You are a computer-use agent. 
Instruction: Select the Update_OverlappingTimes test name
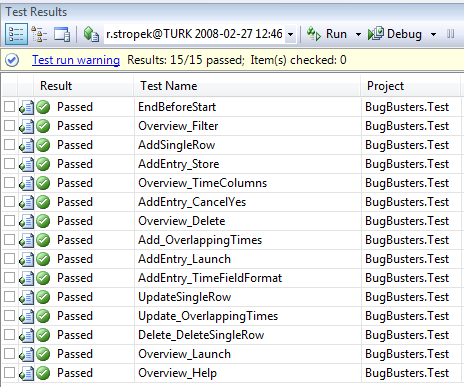coord(208,316)
